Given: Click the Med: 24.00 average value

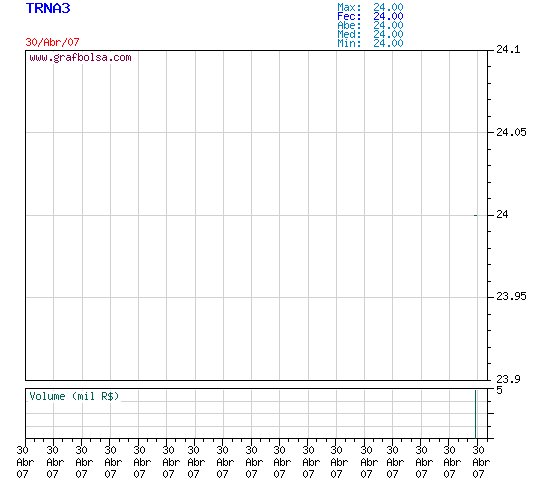Looking at the screenshot, I should tap(370, 34).
